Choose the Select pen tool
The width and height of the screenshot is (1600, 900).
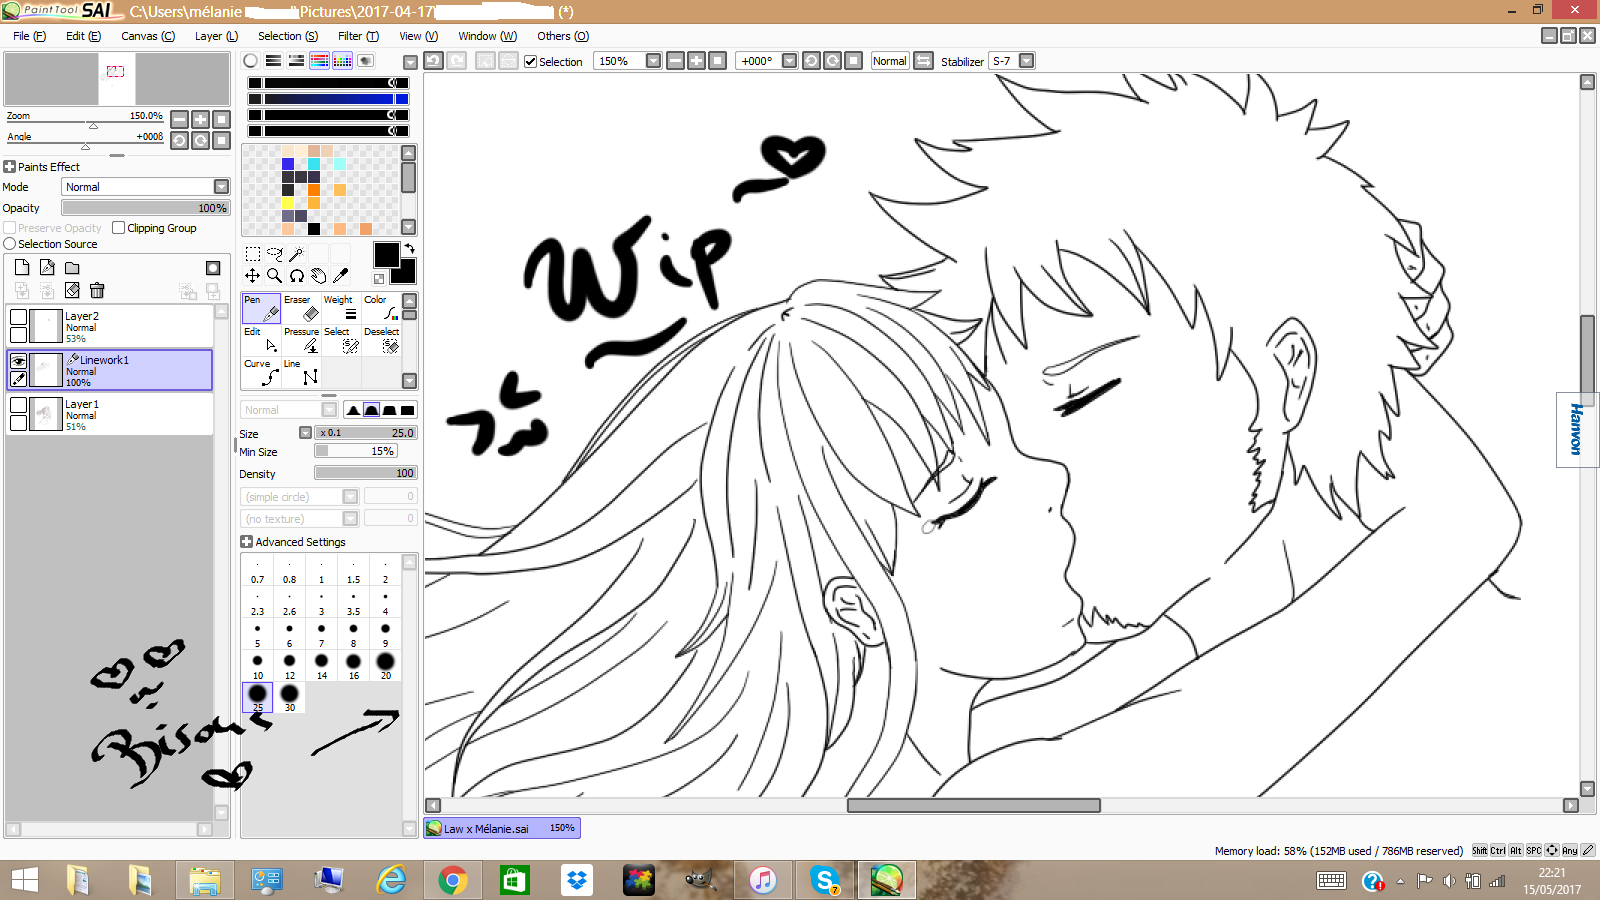click(341, 340)
